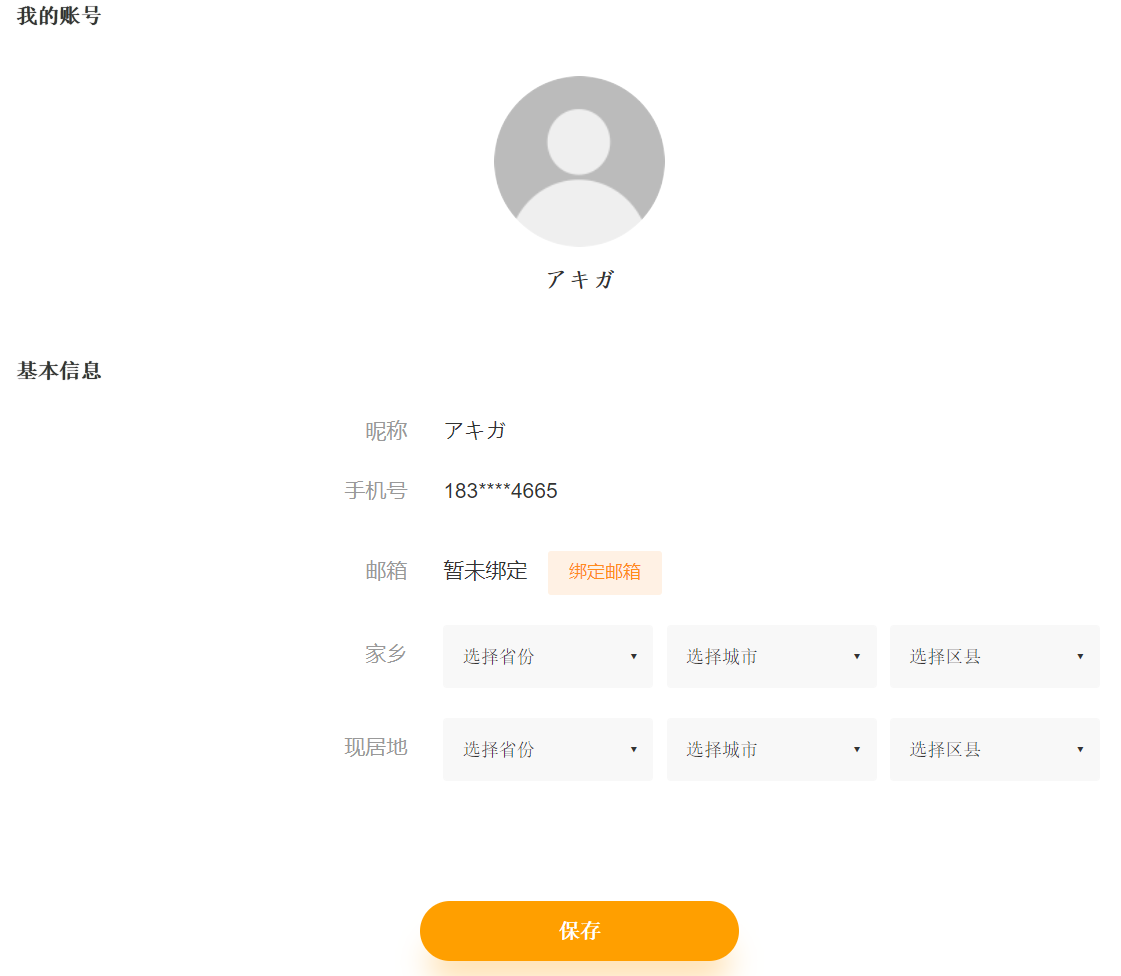This screenshot has height=976, width=1121.
Task: Open the 家乡 province dropdown
Action: coord(548,657)
